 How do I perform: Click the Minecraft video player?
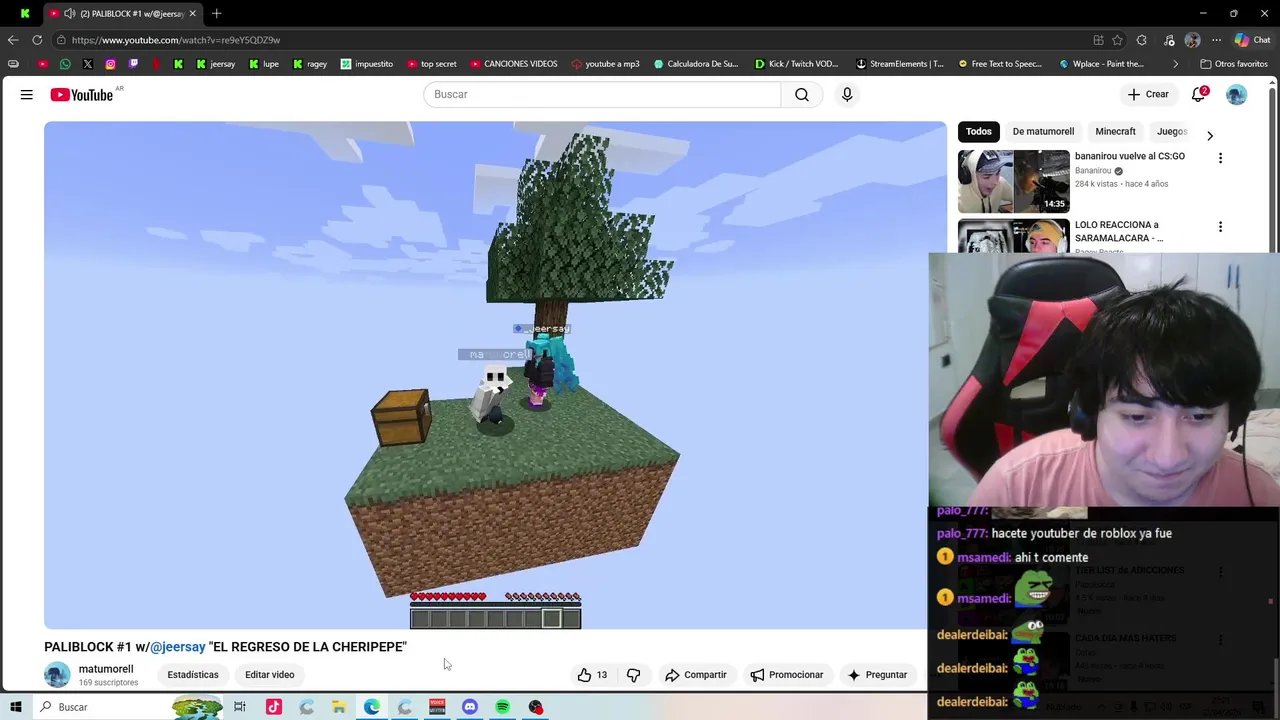[x=495, y=375]
